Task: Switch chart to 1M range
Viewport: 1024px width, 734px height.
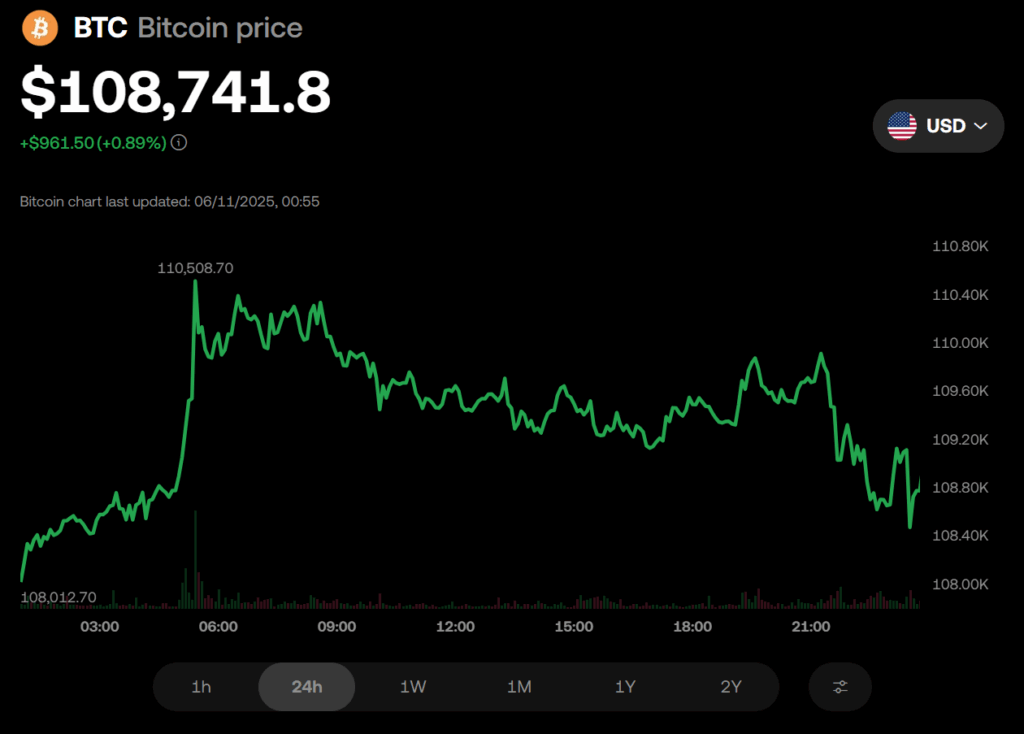Action: [519, 687]
